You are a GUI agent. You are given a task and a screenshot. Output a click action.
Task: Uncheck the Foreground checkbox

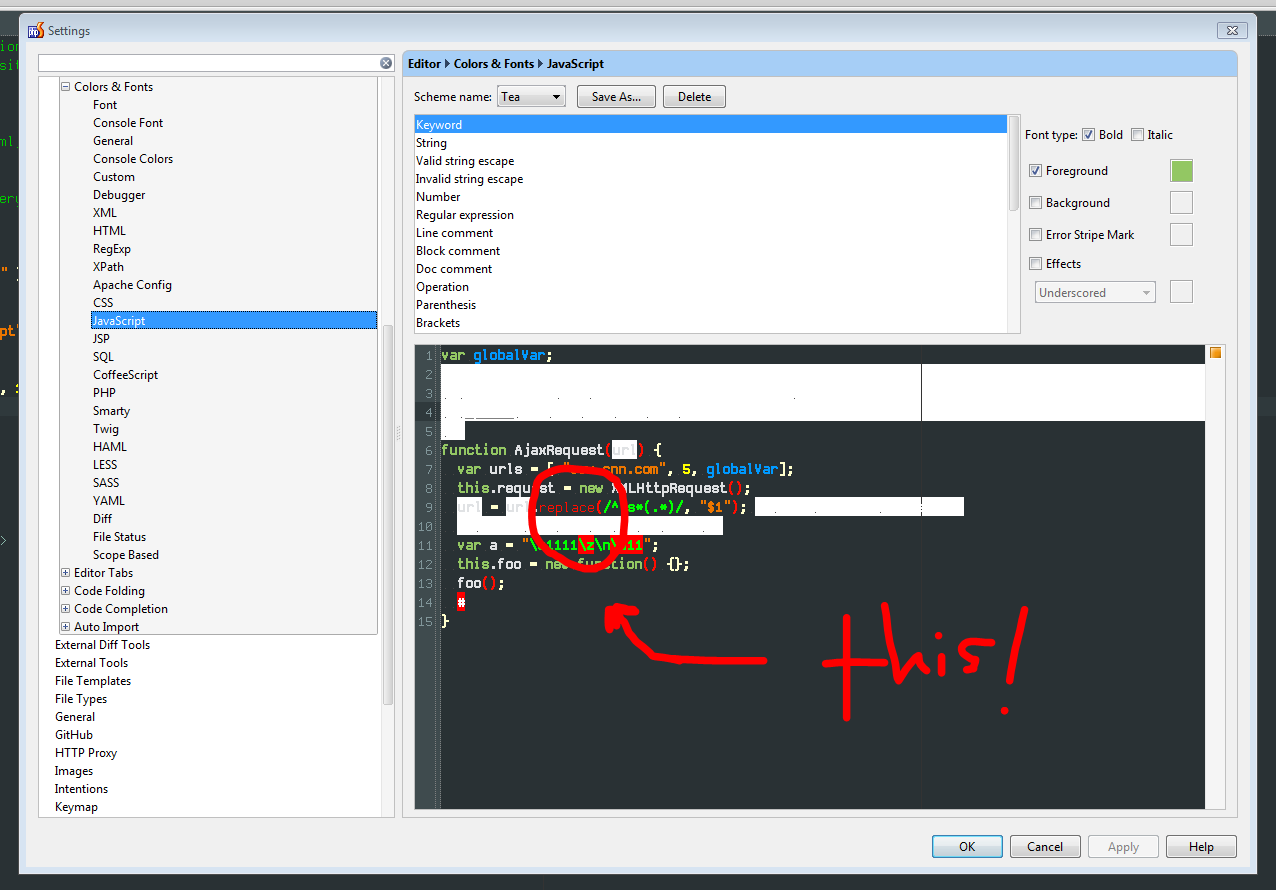1036,171
